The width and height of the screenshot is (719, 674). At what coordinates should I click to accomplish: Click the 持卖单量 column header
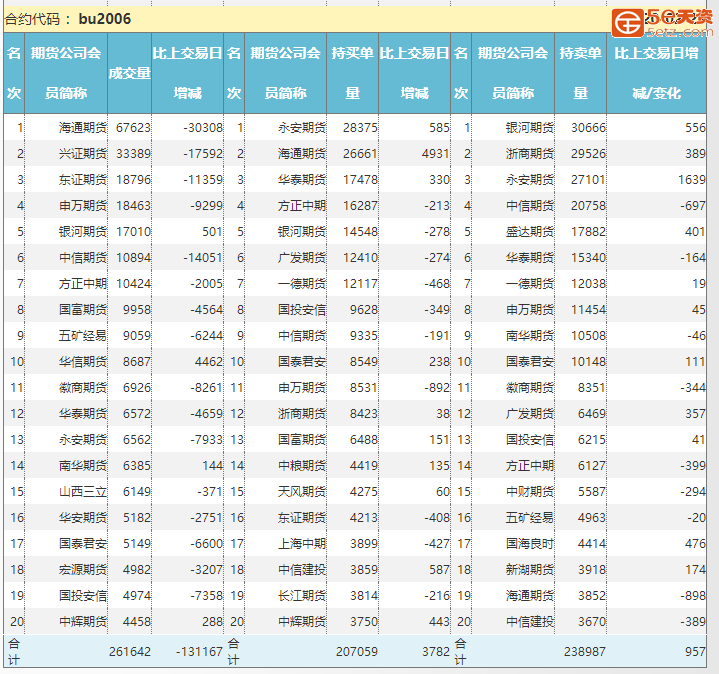pos(580,73)
